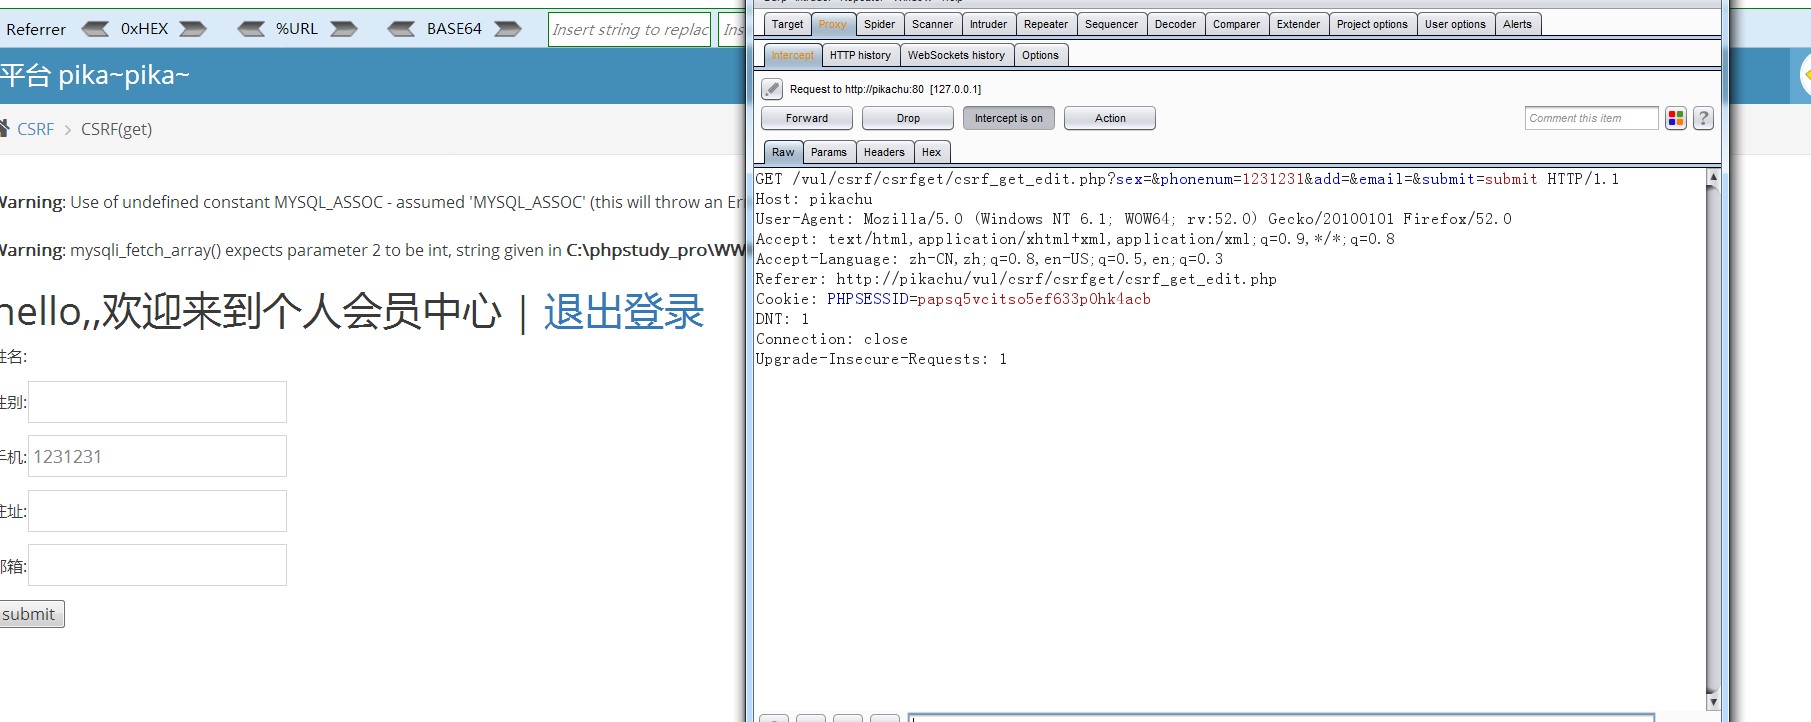1811x722 pixels.
Task: Switch to Params request view
Action: pos(828,152)
